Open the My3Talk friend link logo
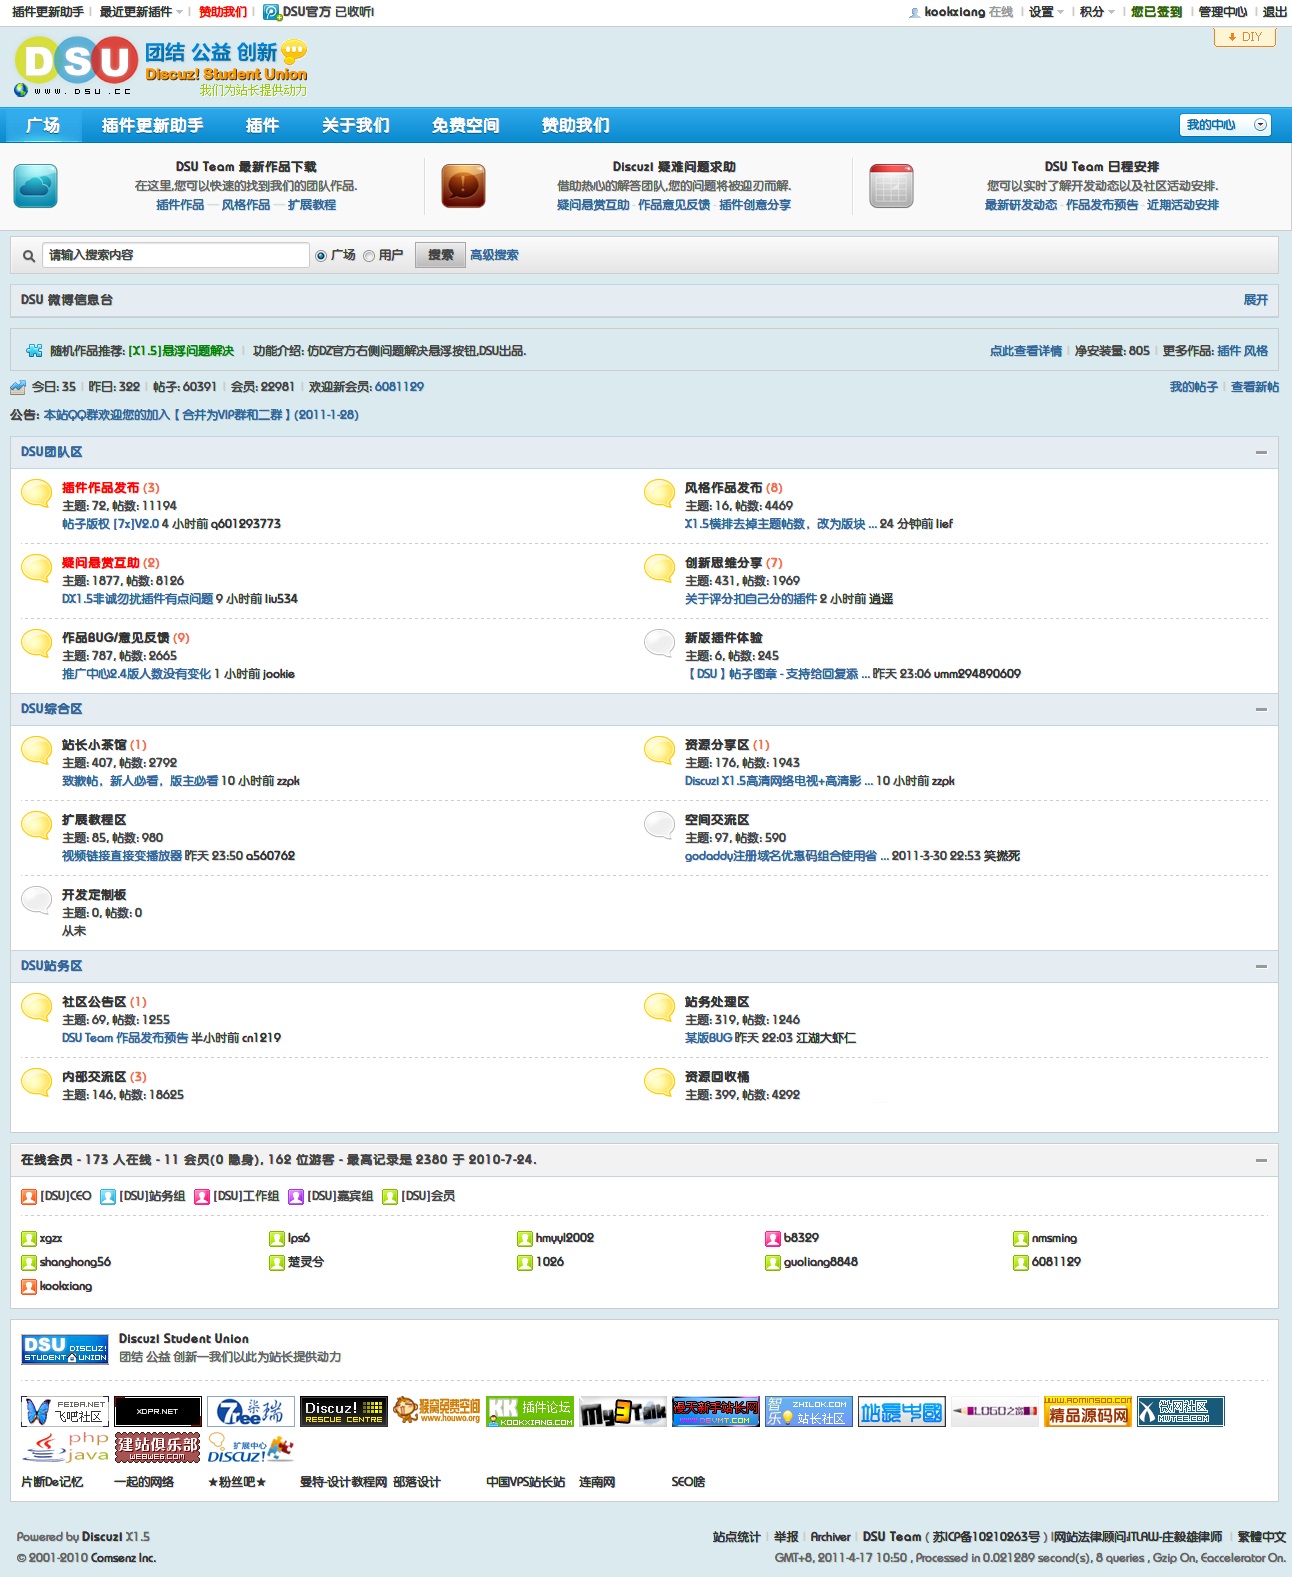 (623, 1411)
